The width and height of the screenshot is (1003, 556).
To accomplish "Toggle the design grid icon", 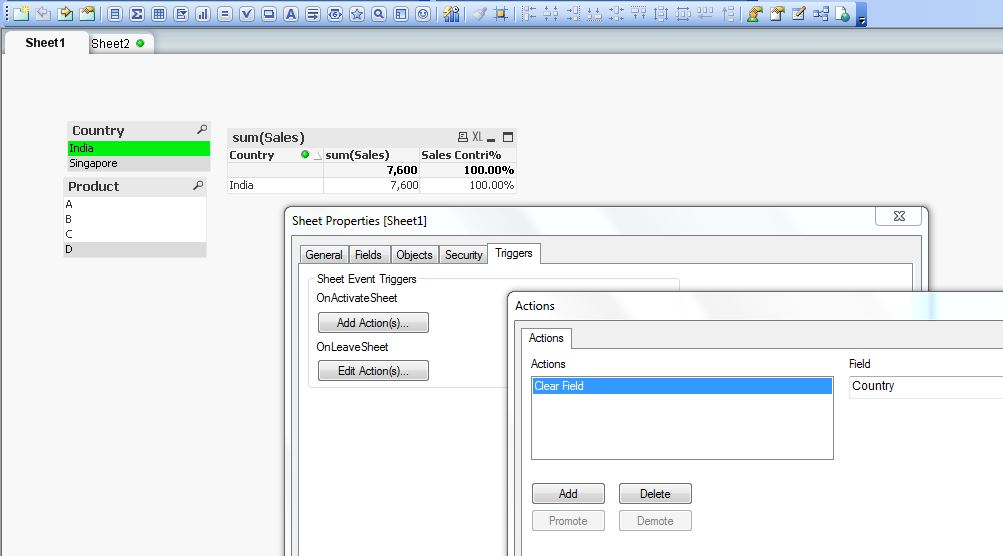I will pos(502,13).
